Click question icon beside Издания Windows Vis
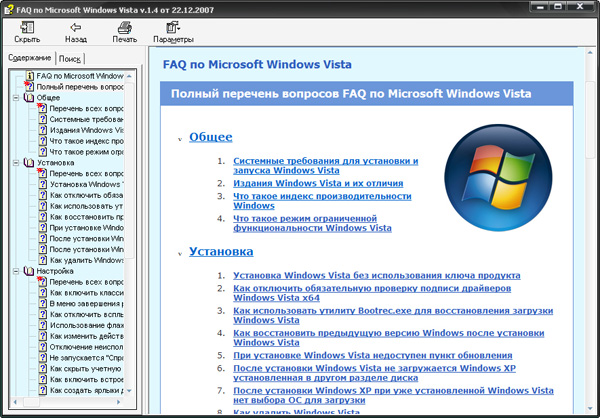This screenshot has height=418, width=600. pos(43,130)
